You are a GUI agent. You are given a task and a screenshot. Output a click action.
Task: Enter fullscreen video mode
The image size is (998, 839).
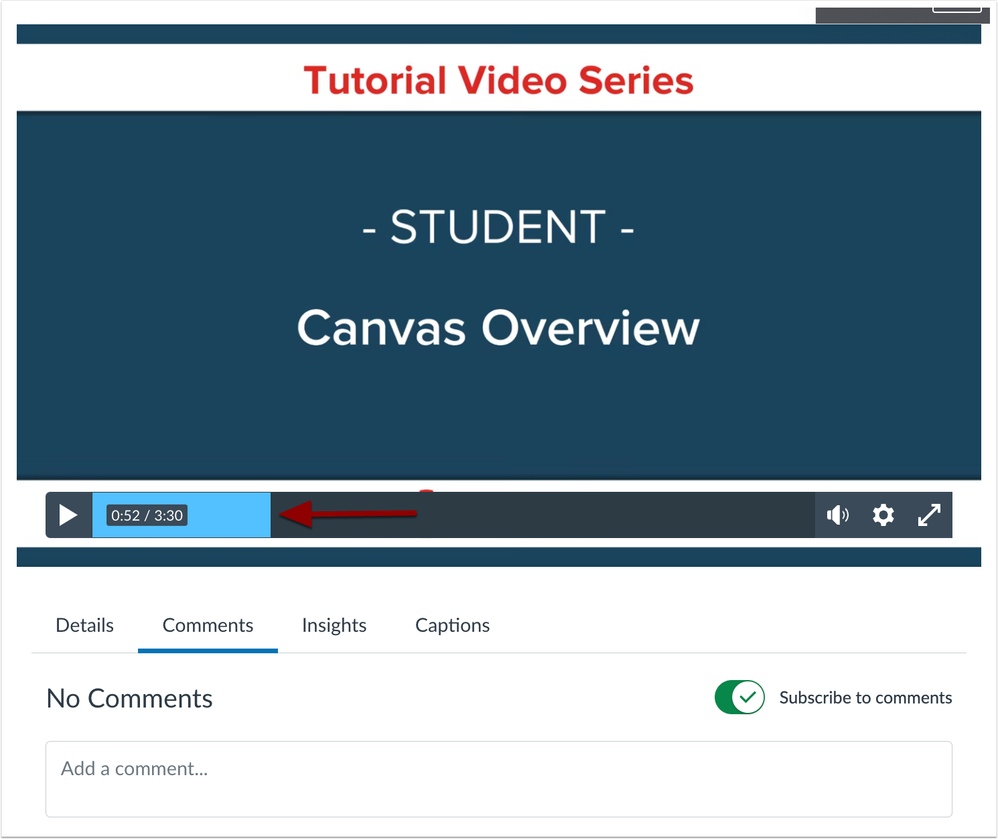coord(929,515)
